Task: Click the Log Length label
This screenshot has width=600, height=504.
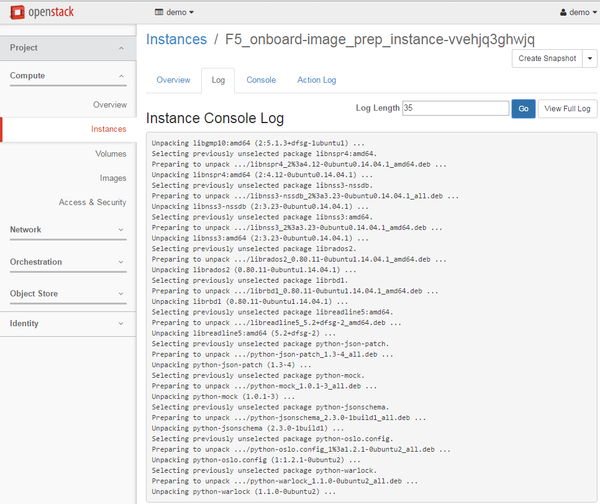Action: coord(377,108)
